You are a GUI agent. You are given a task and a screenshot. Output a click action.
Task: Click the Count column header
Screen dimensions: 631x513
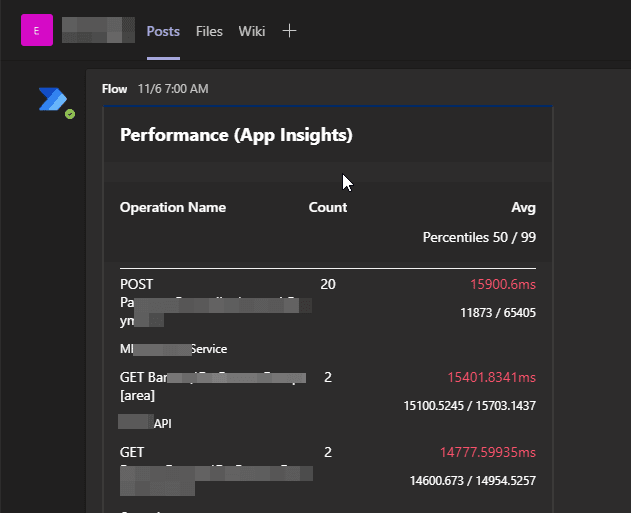click(328, 208)
